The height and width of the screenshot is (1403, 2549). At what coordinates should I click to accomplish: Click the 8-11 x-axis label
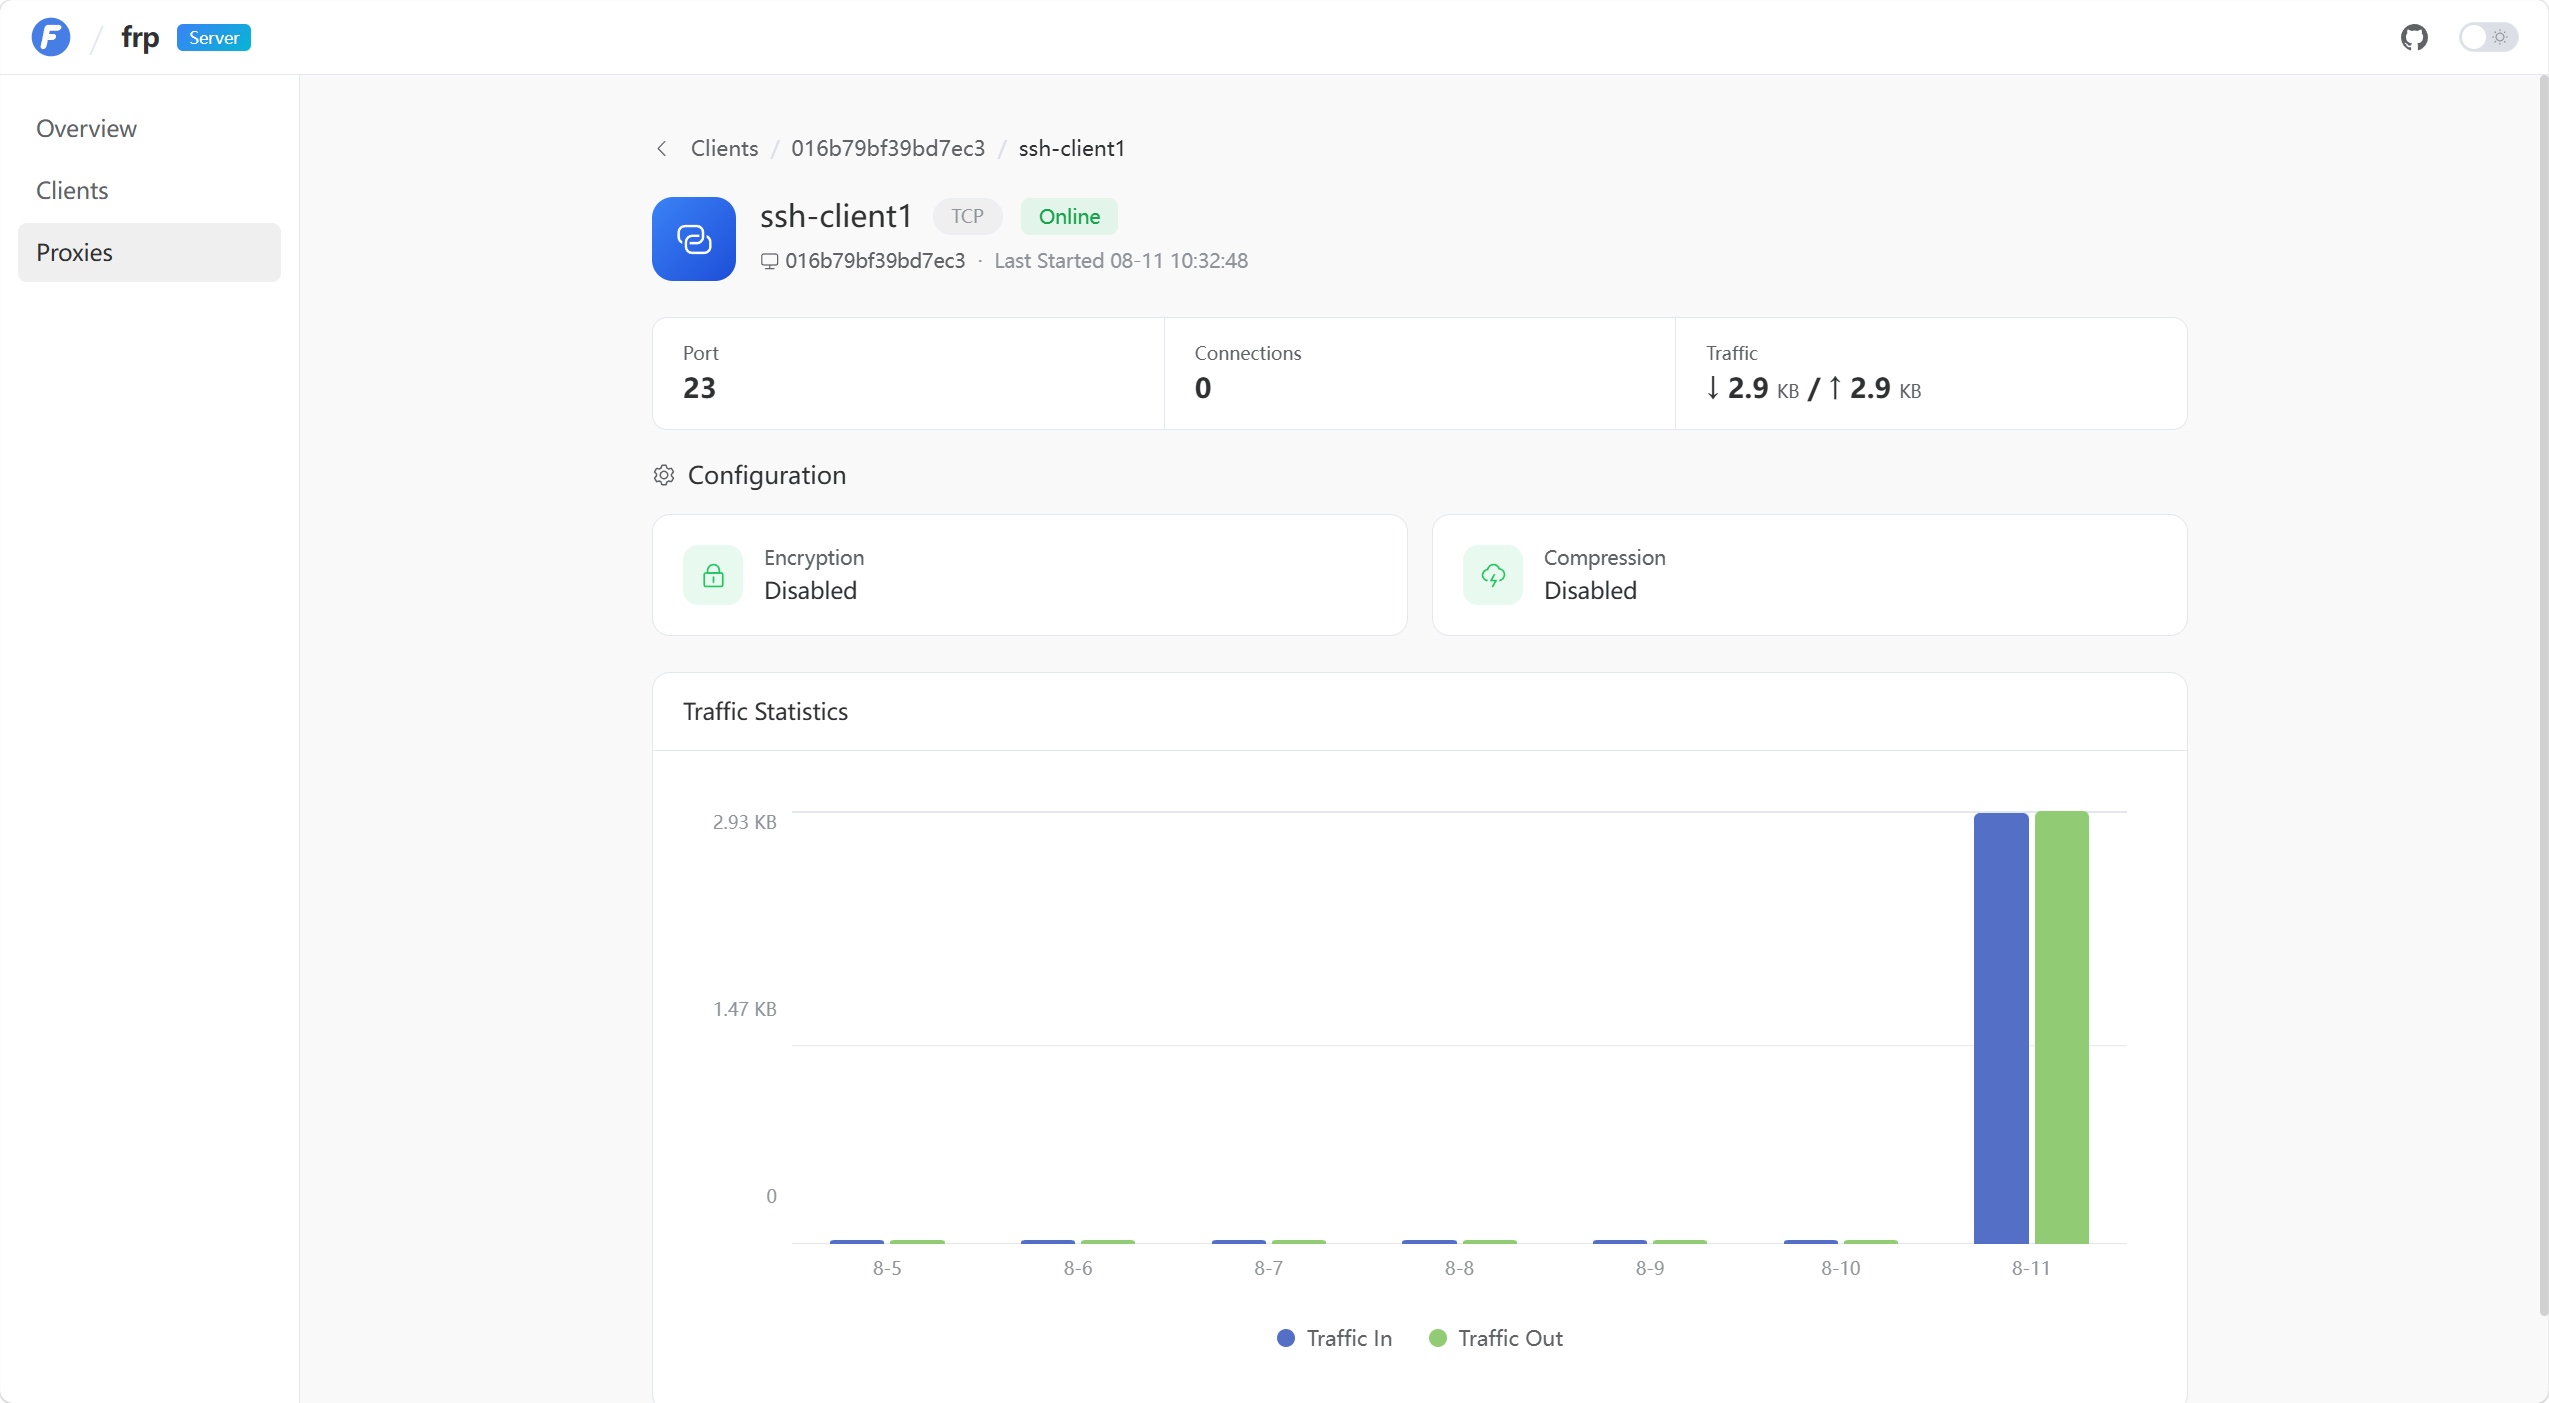[x=2031, y=1268]
